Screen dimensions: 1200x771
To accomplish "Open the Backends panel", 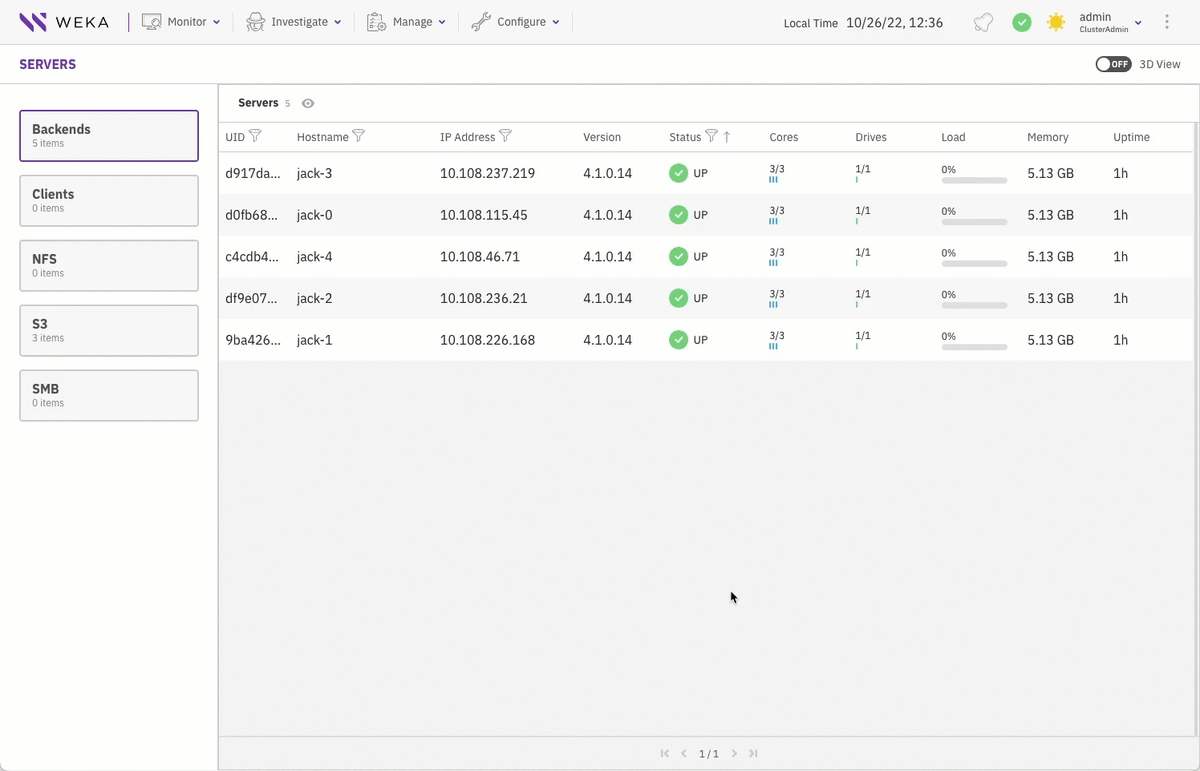I will [108, 135].
